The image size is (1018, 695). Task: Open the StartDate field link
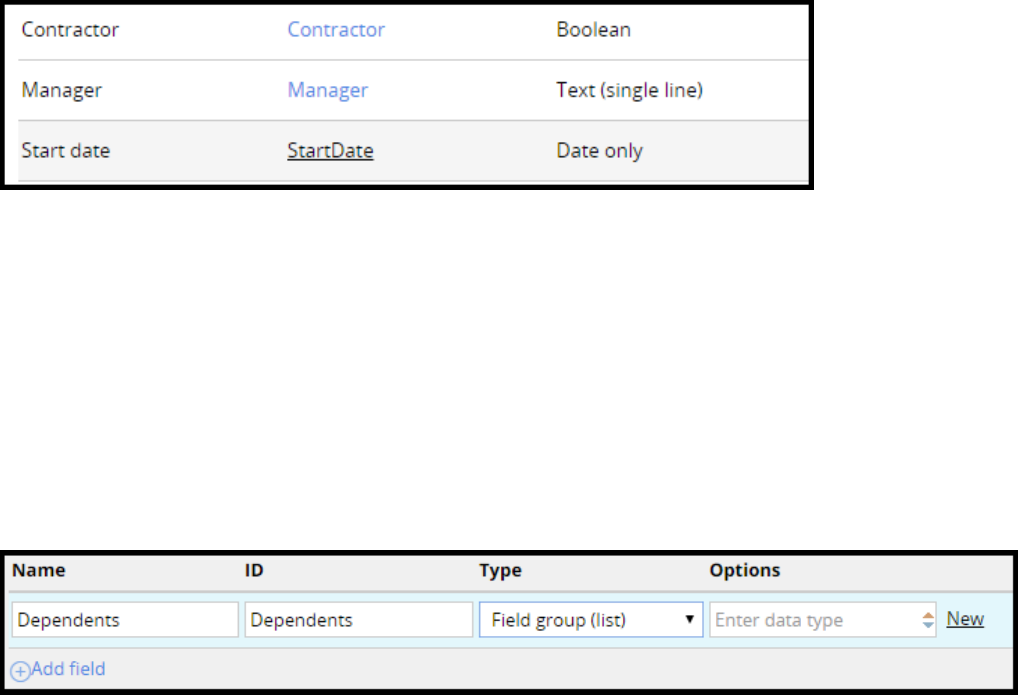[x=330, y=152]
